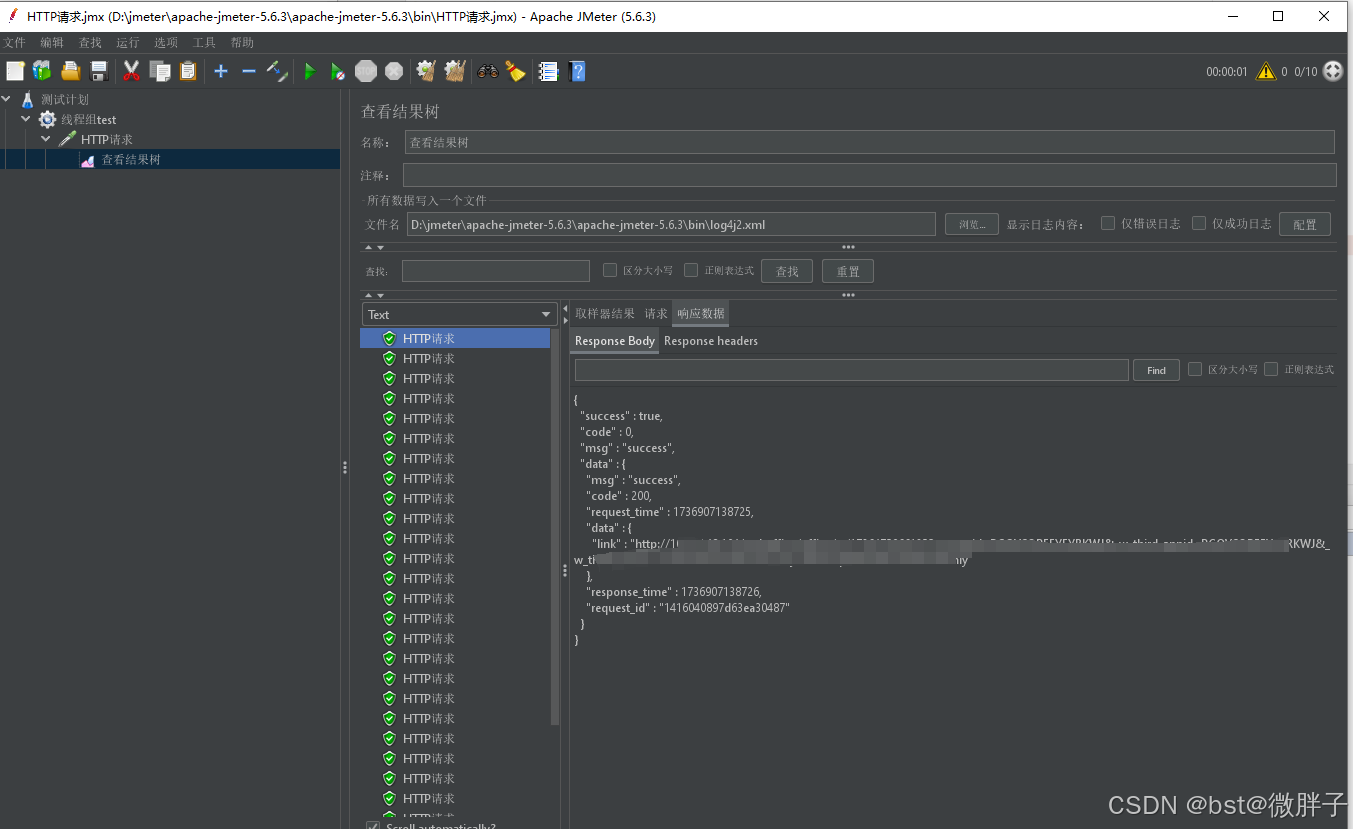Screen dimensions: 1353x829
Task: Create a new test plan toolbar icon
Action: tap(15, 71)
